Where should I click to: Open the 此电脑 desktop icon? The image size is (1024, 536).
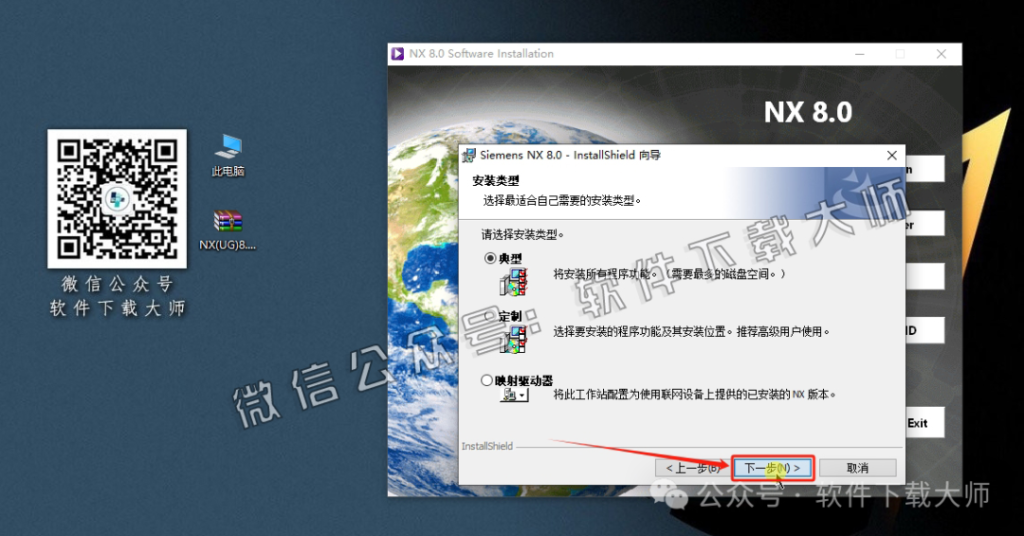[x=228, y=155]
